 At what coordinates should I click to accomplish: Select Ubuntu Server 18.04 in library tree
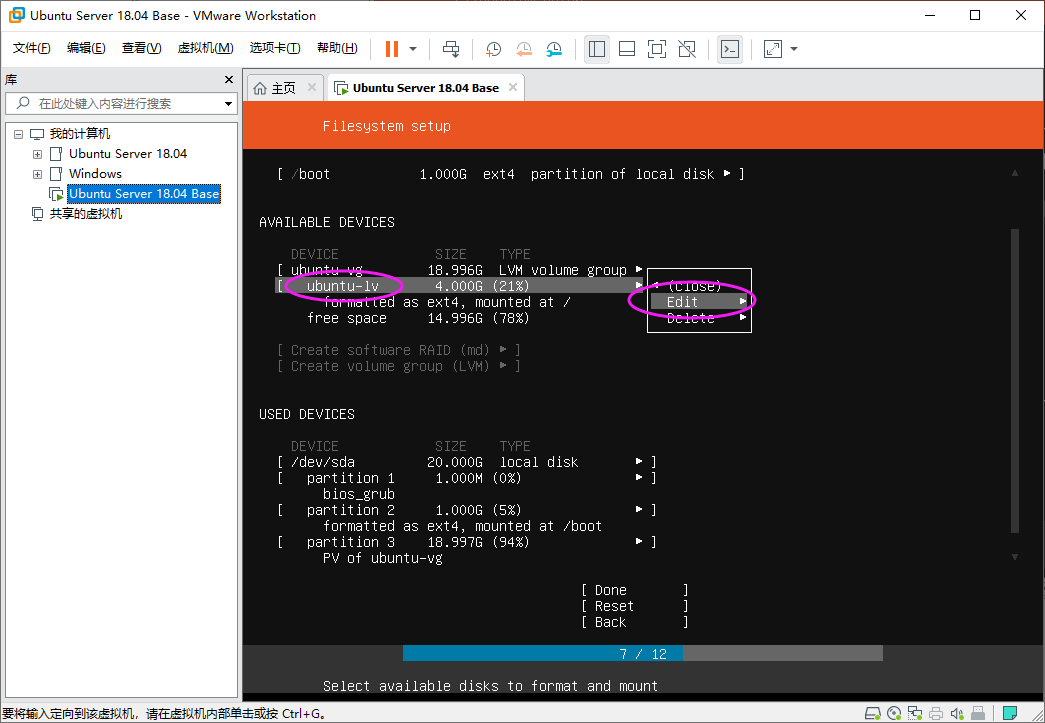pyautogui.click(x=127, y=154)
